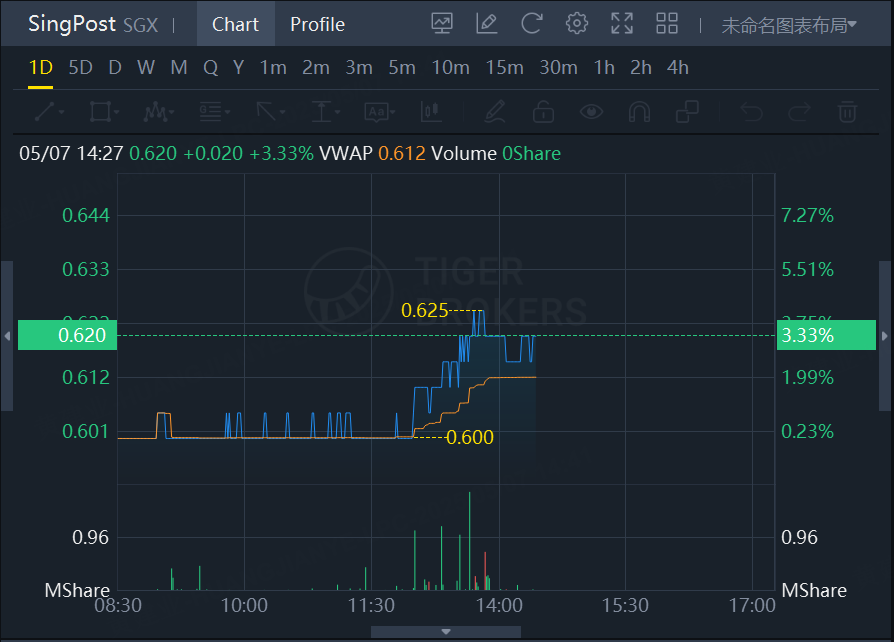Switch to the Chart tab
This screenshot has height=642, width=894.
point(235,24)
